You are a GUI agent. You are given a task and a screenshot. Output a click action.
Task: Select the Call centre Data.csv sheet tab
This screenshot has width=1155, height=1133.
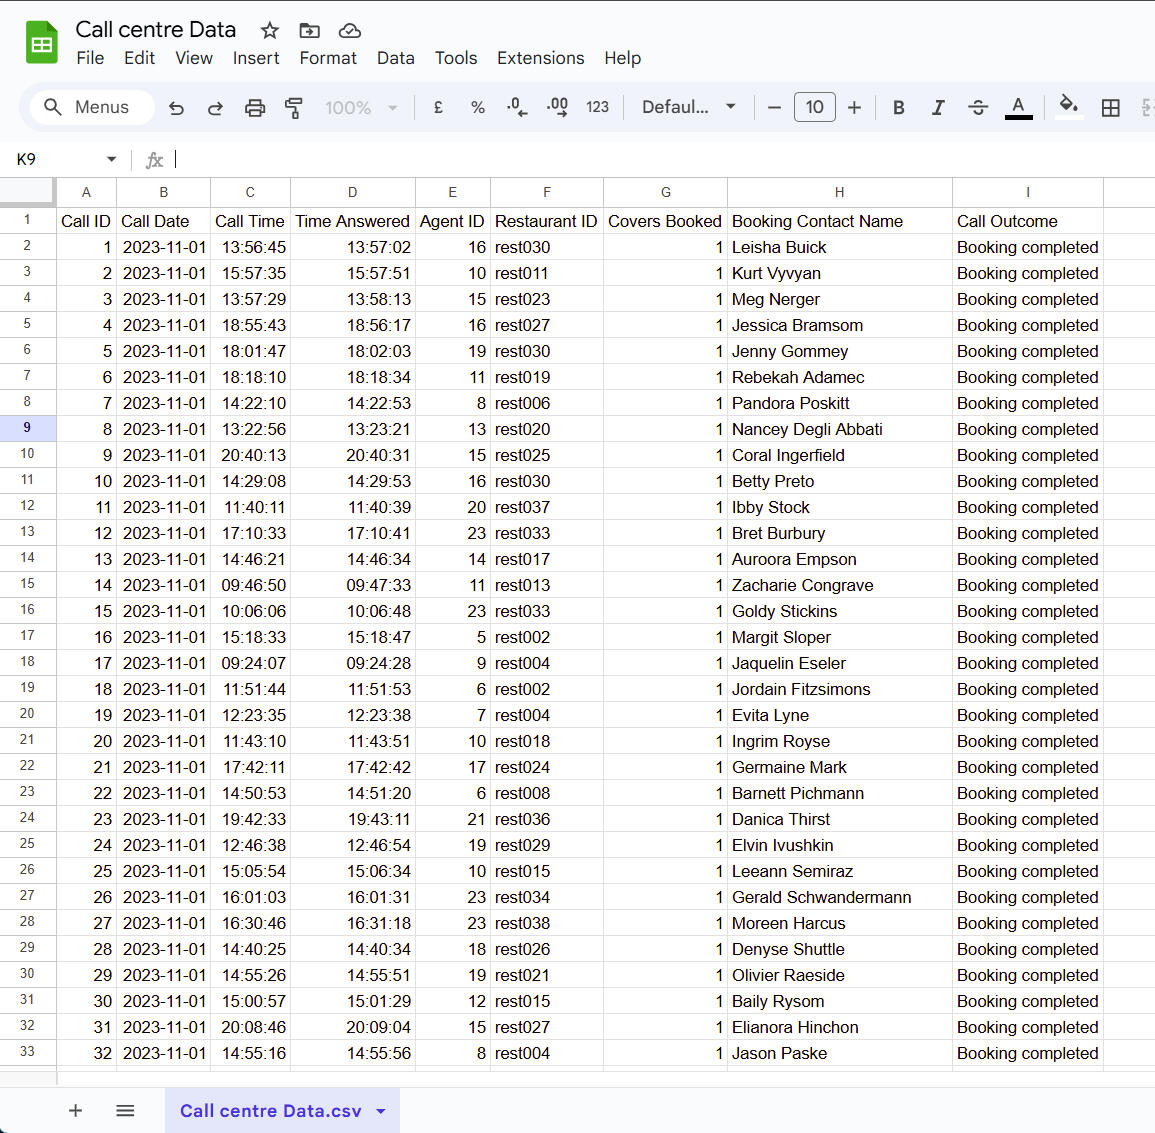click(270, 1111)
